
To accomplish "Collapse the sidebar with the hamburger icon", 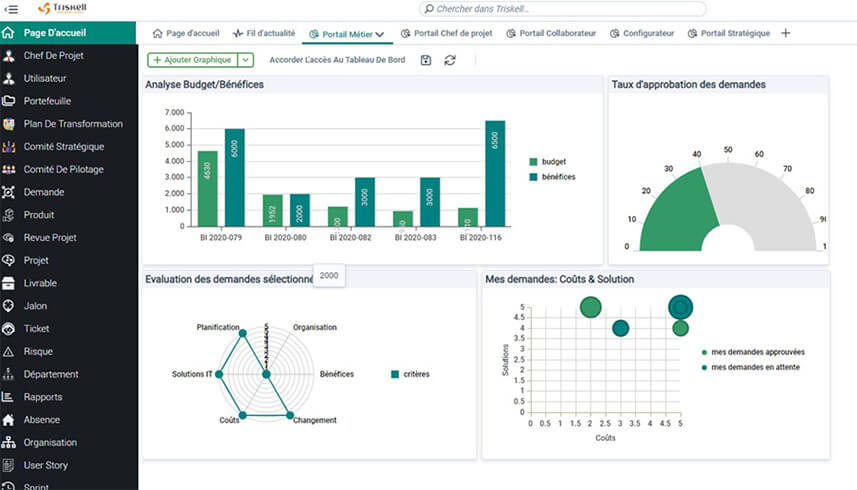I will point(10,9).
